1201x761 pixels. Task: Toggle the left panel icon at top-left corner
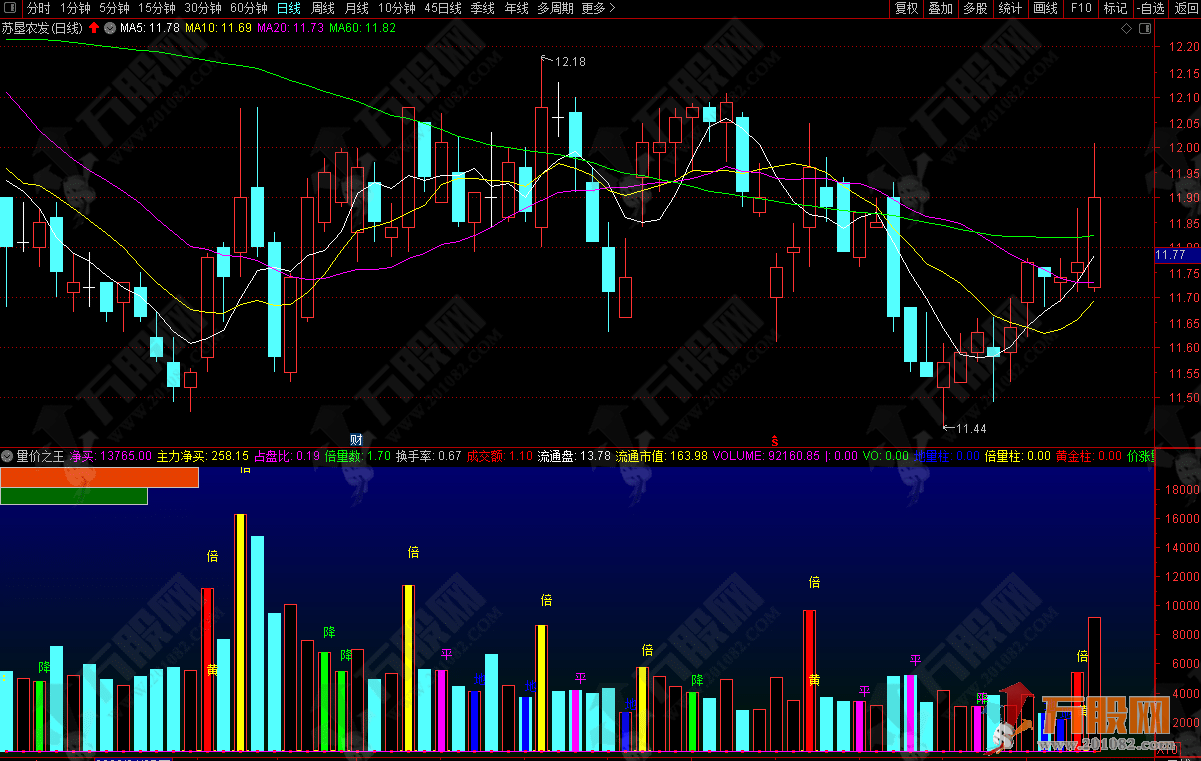pyautogui.click(x=10, y=8)
